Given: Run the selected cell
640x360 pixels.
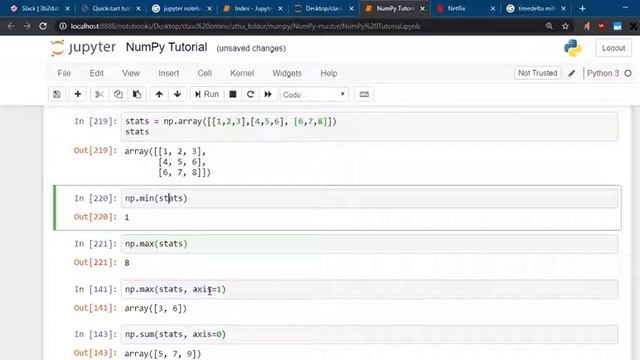Looking at the screenshot, I should [x=207, y=94].
